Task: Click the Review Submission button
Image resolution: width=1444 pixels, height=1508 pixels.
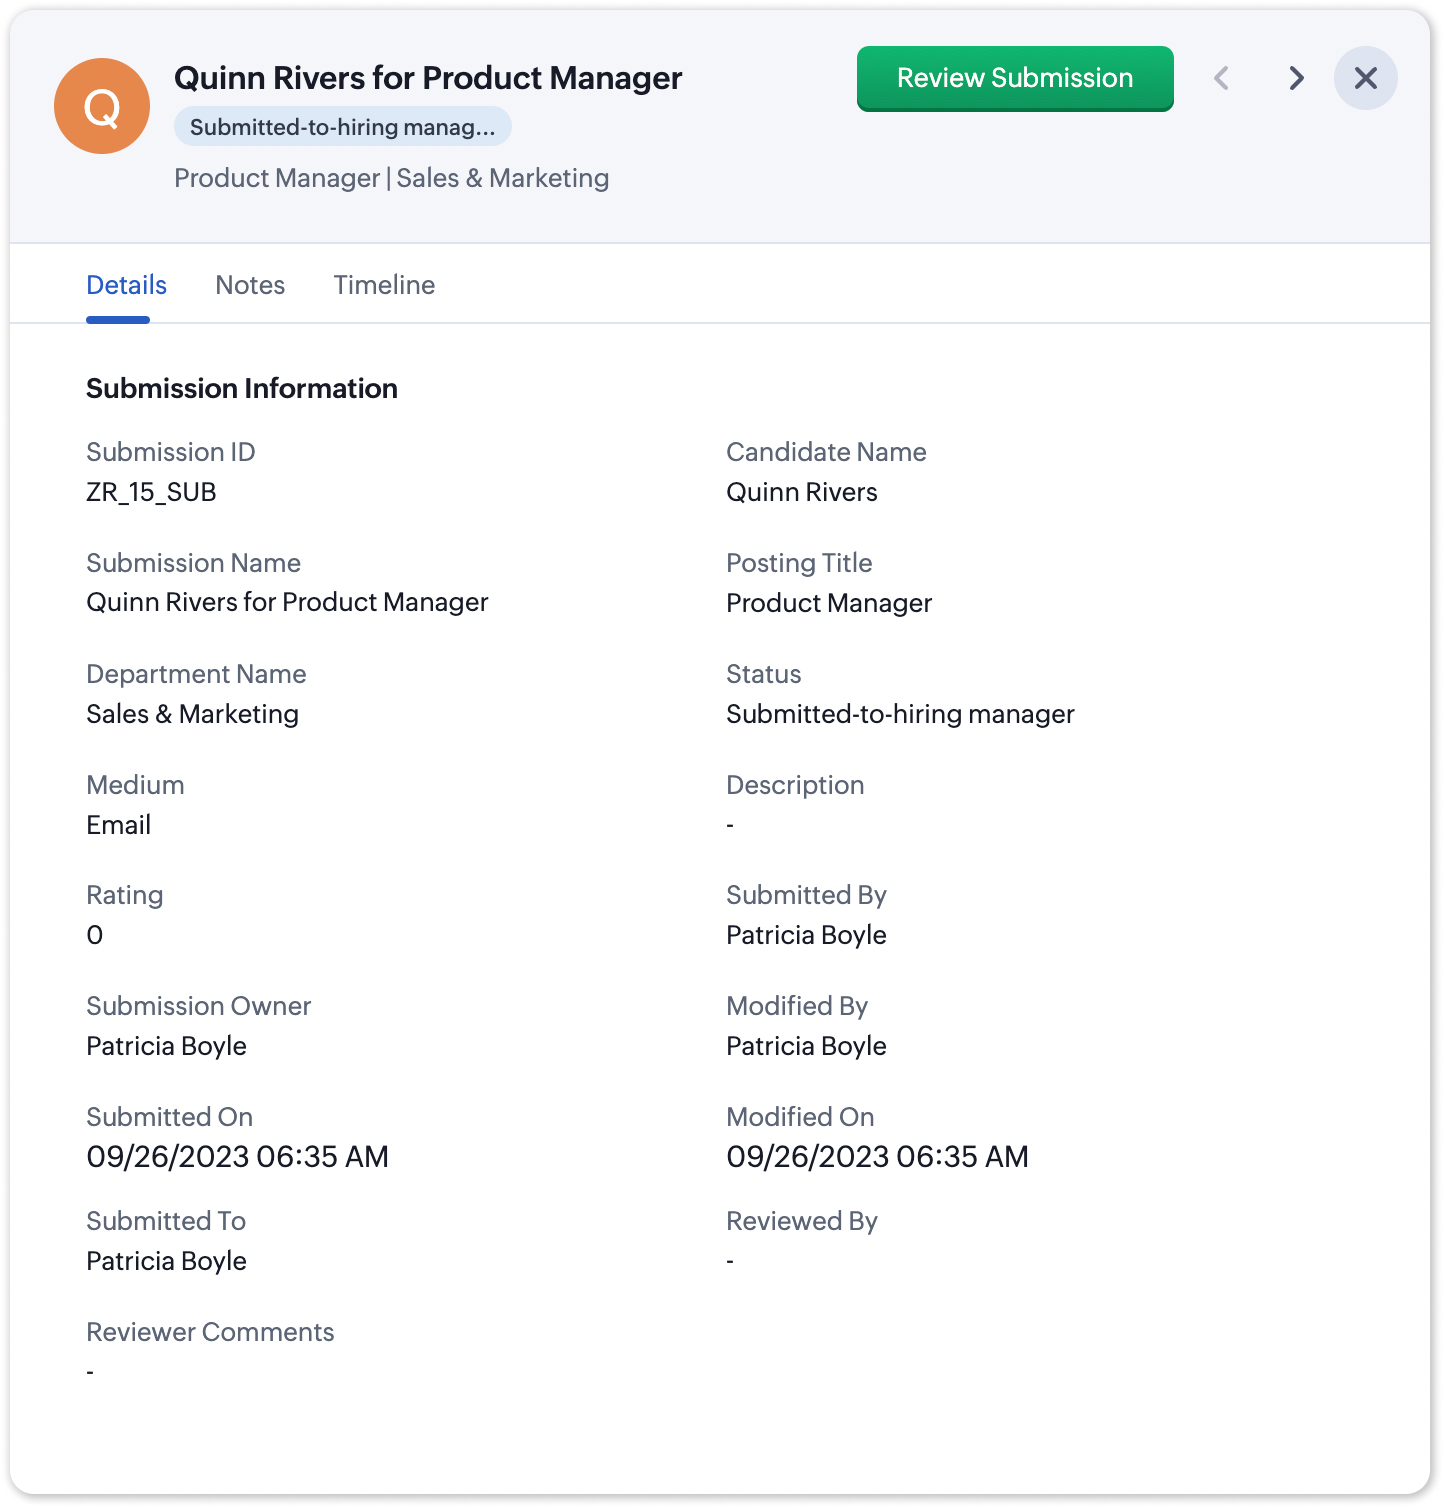Action: [x=1014, y=78]
